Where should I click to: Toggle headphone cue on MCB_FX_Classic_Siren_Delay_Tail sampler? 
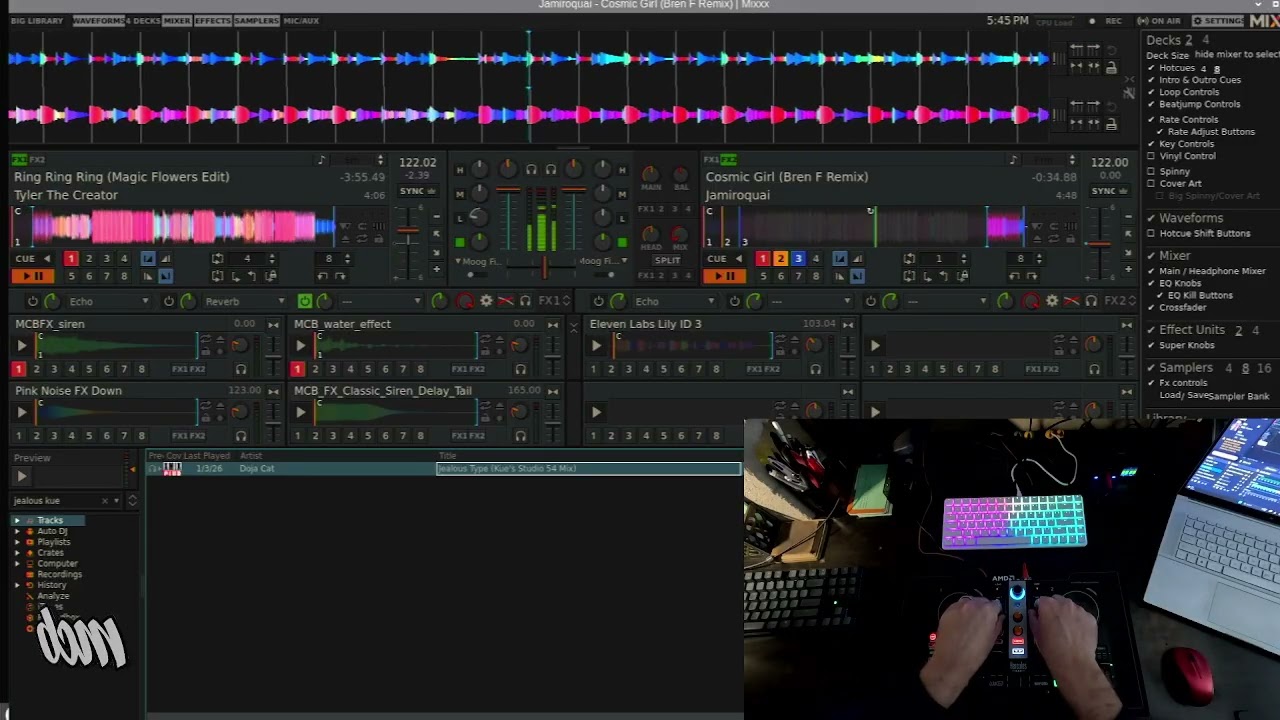click(x=520, y=436)
